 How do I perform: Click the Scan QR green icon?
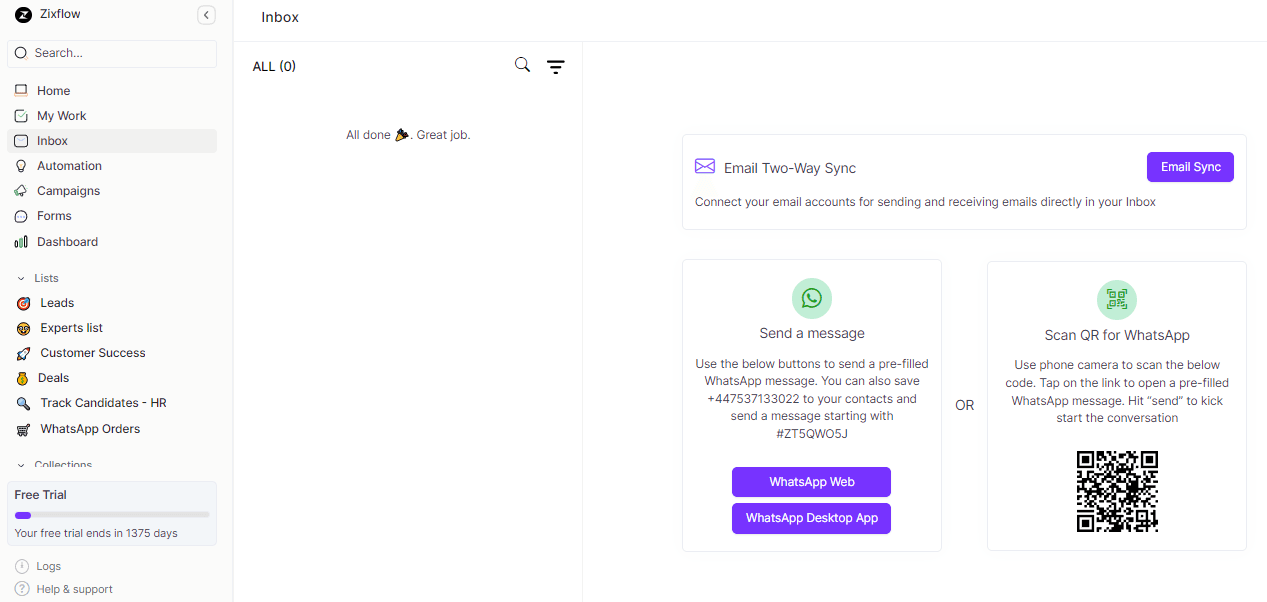pyautogui.click(x=1116, y=299)
